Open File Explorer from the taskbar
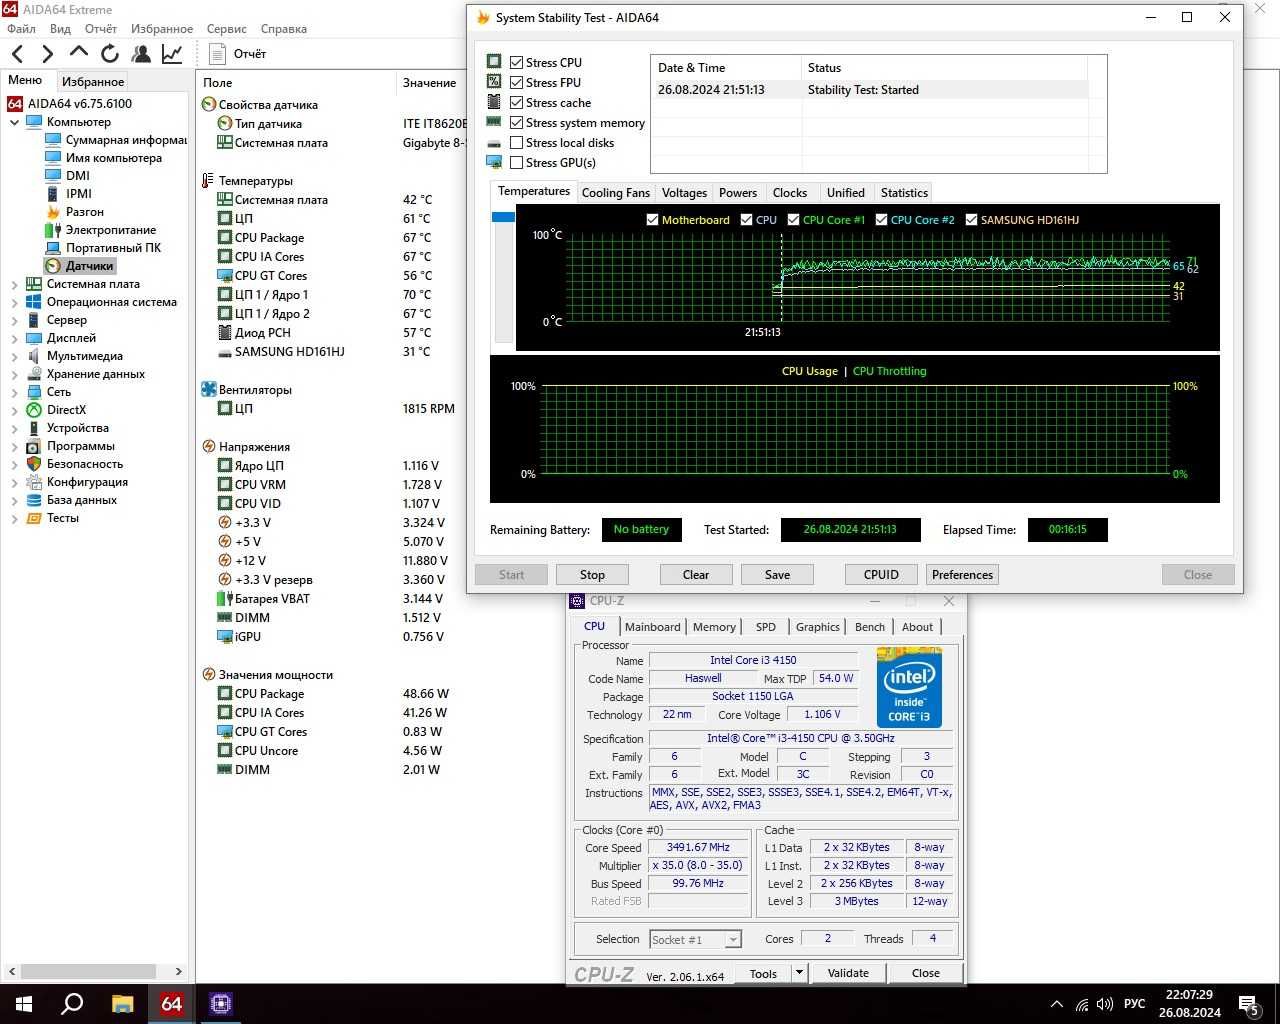1280x1024 pixels. [122, 1004]
